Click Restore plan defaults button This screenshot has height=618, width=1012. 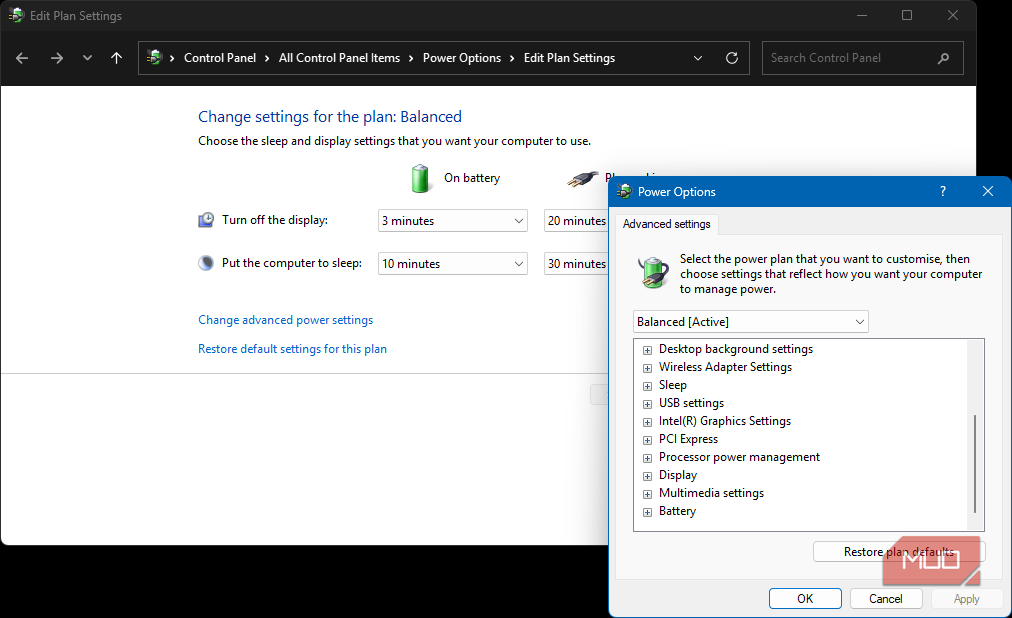898,552
